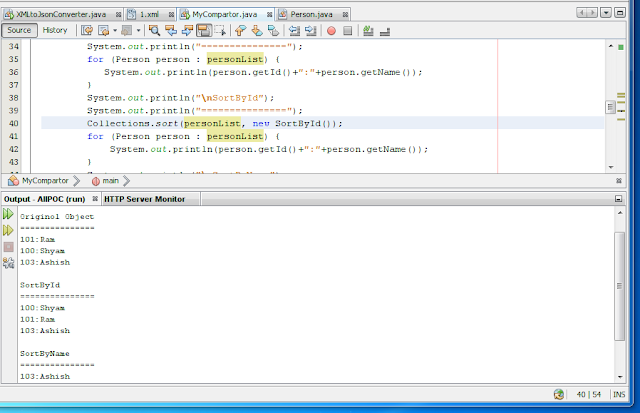640x413 pixels.
Task: Click the Find Selection magnifier icon
Action: pyautogui.click(x=154, y=31)
